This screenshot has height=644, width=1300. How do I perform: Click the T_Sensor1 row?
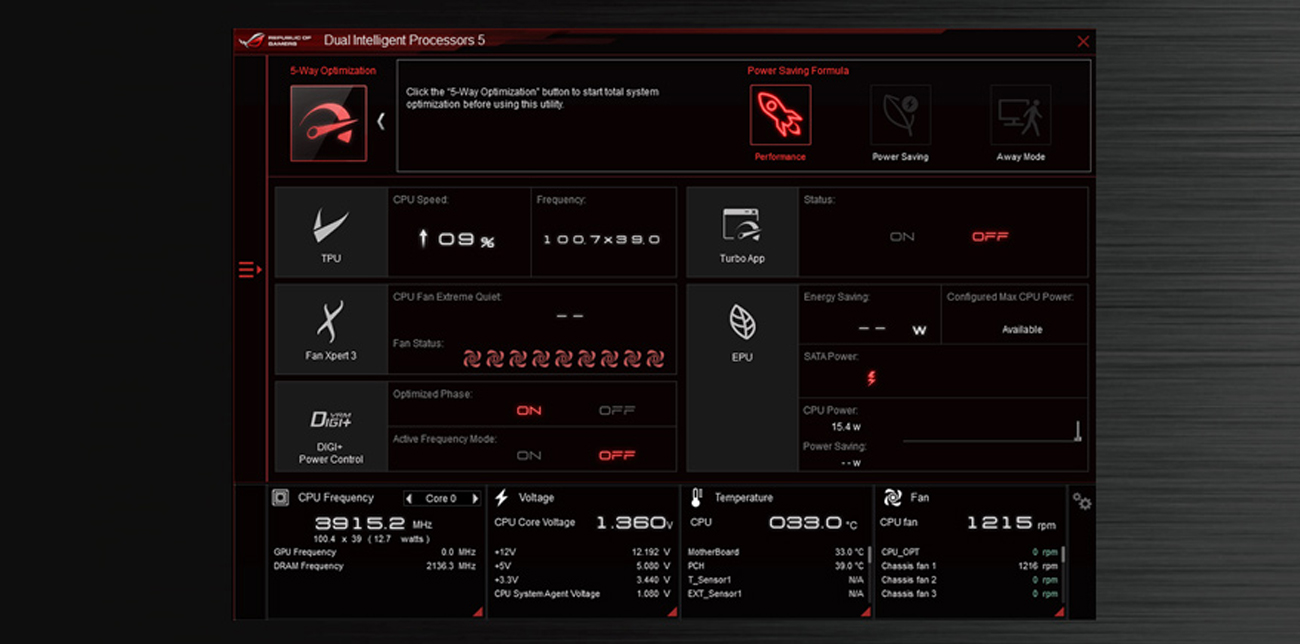click(776, 580)
